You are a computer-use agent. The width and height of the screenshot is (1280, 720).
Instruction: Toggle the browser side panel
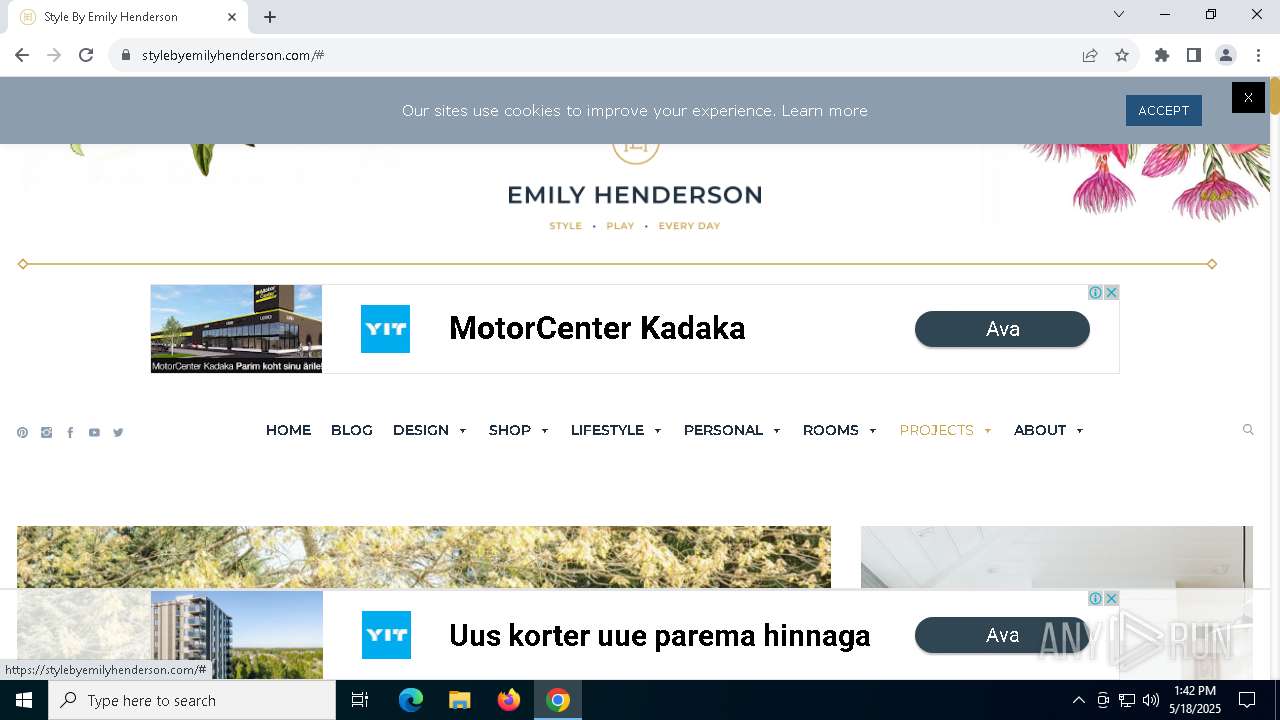click(1194, 55)
